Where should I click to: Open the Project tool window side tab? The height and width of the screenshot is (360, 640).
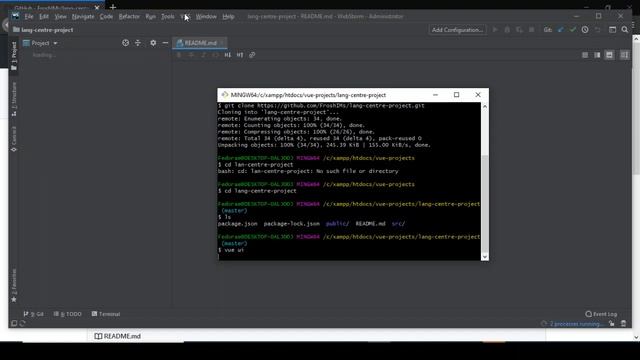[x=14, y=56]
